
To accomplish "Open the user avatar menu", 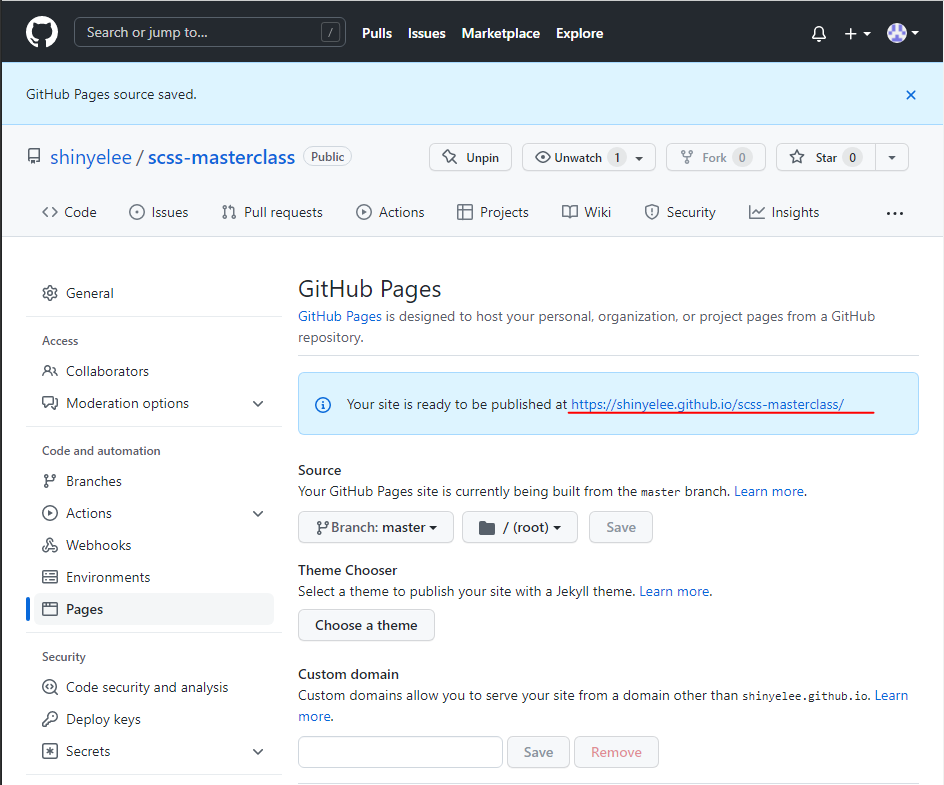I will point(902,33).
